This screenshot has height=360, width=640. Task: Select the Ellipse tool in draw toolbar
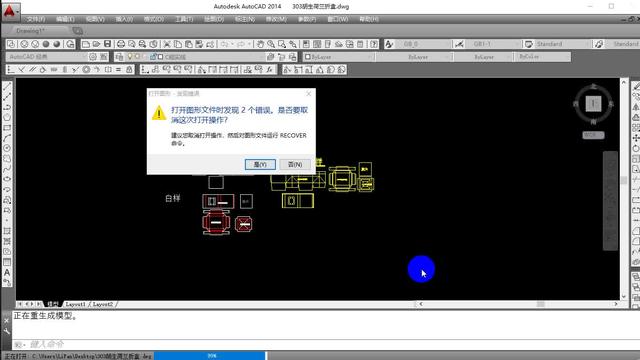7,179
